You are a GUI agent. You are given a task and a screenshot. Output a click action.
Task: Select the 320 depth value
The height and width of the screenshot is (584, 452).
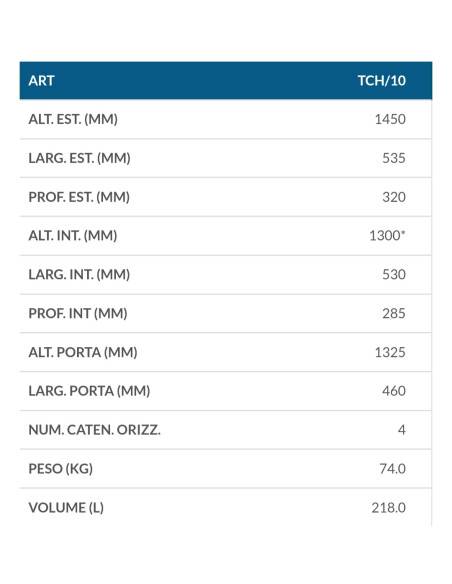pyautogui.click(x=394, y=197)
